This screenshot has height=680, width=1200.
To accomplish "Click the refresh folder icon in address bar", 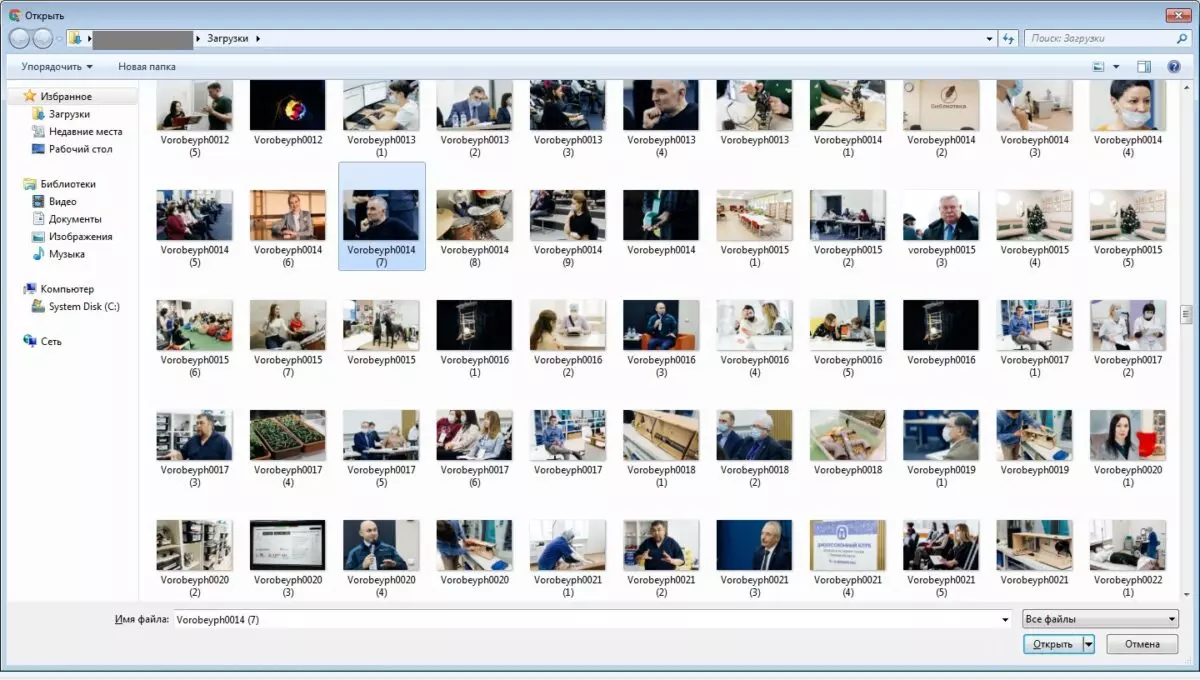I will coord(1009,38).
